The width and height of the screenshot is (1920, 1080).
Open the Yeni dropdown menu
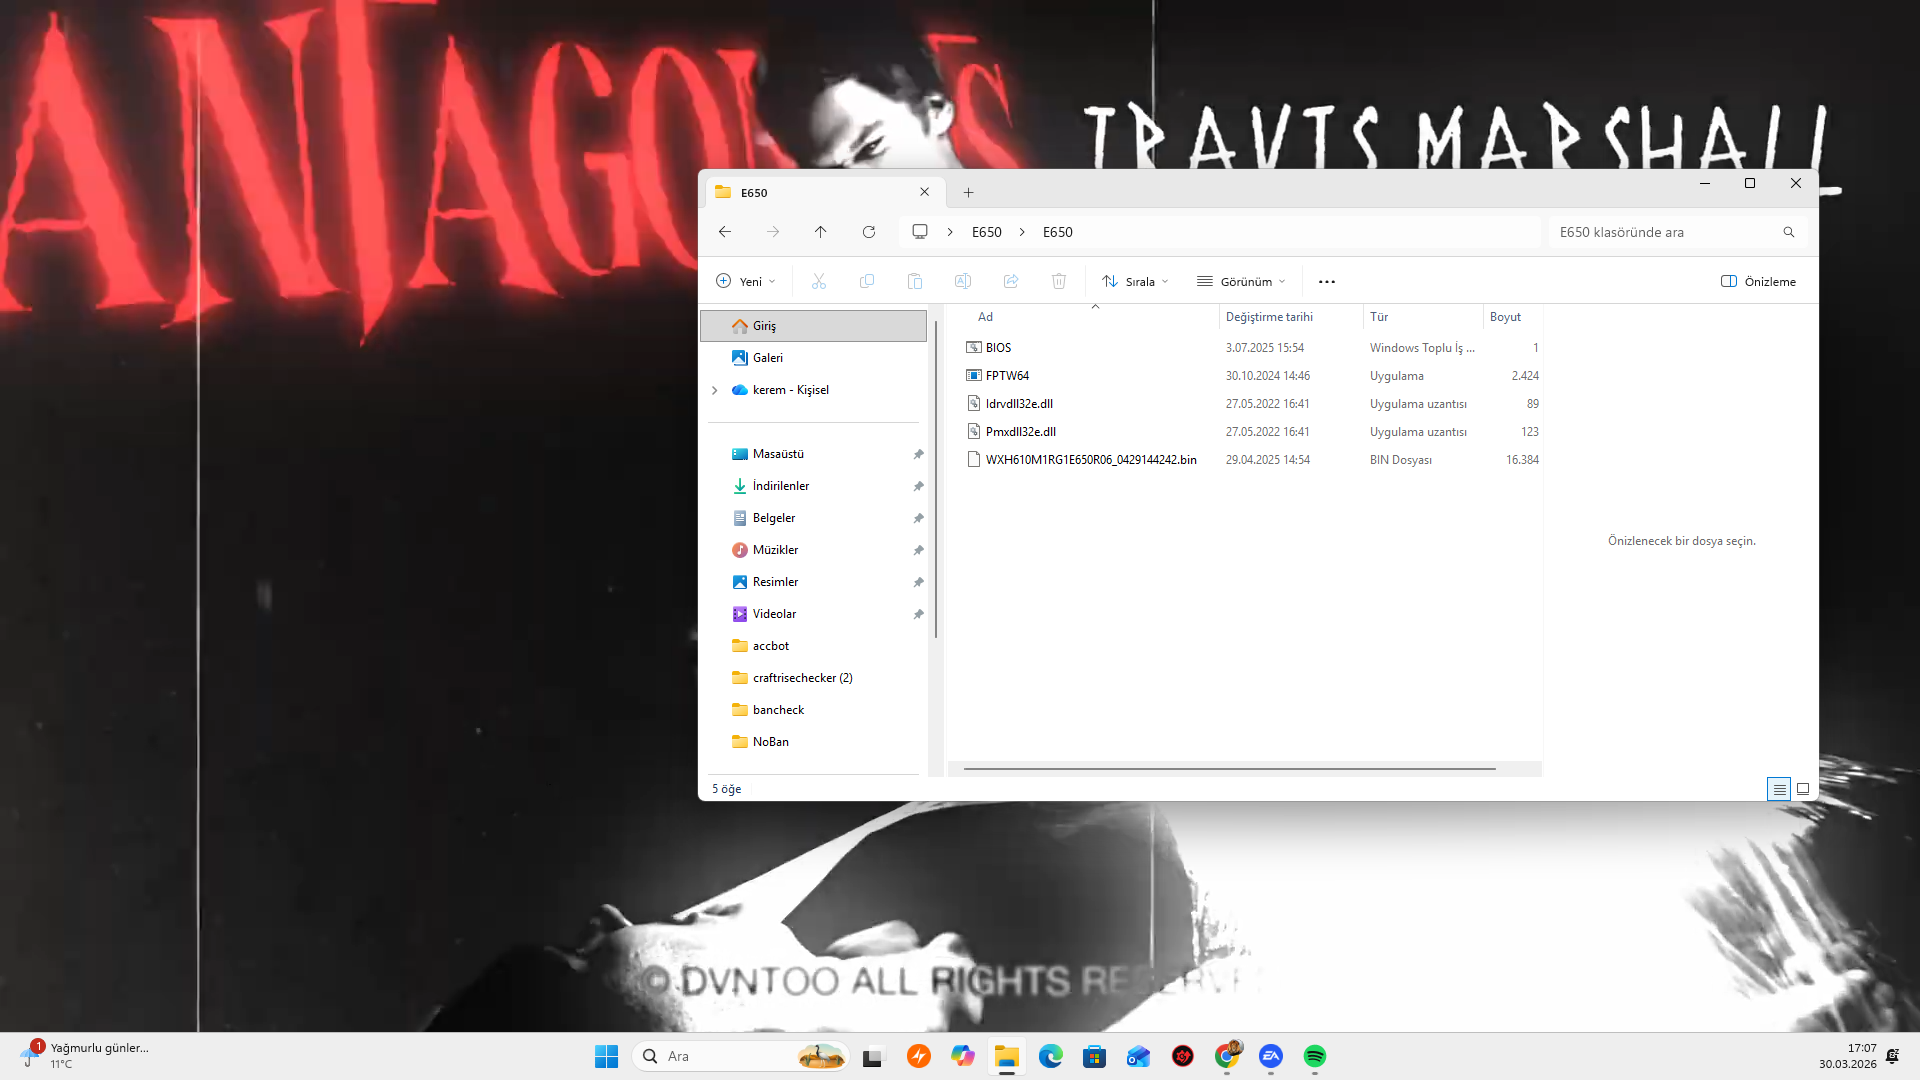(x=746, y=282)
